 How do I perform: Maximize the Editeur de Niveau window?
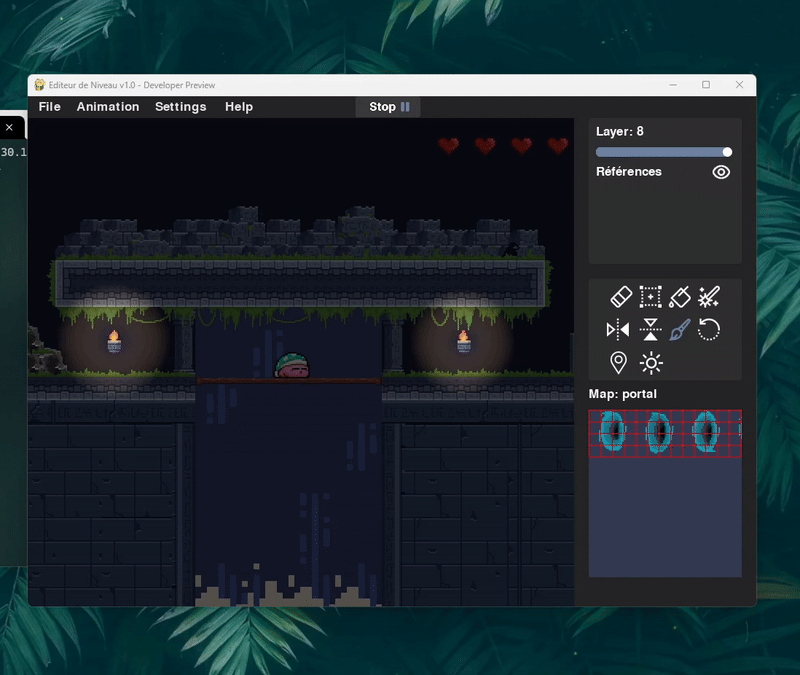[706, 85]
